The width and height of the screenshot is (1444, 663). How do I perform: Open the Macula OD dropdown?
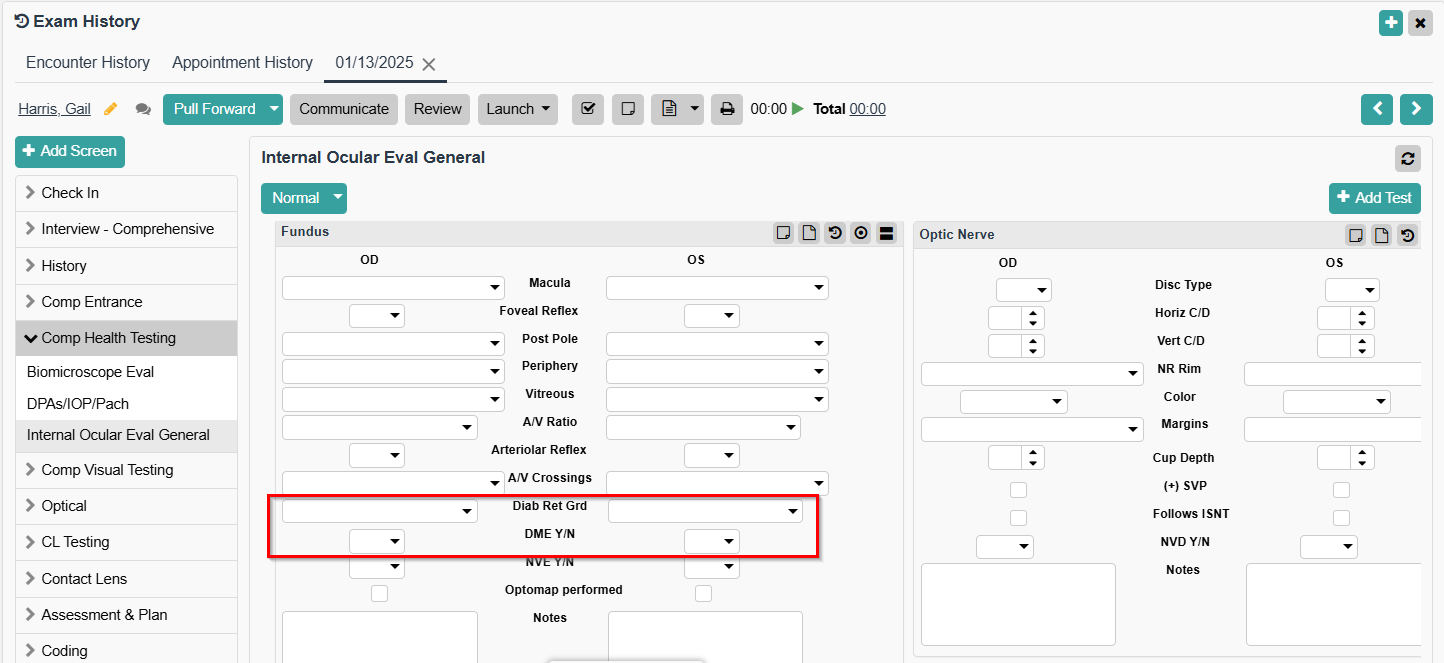(x=393, y=288)
